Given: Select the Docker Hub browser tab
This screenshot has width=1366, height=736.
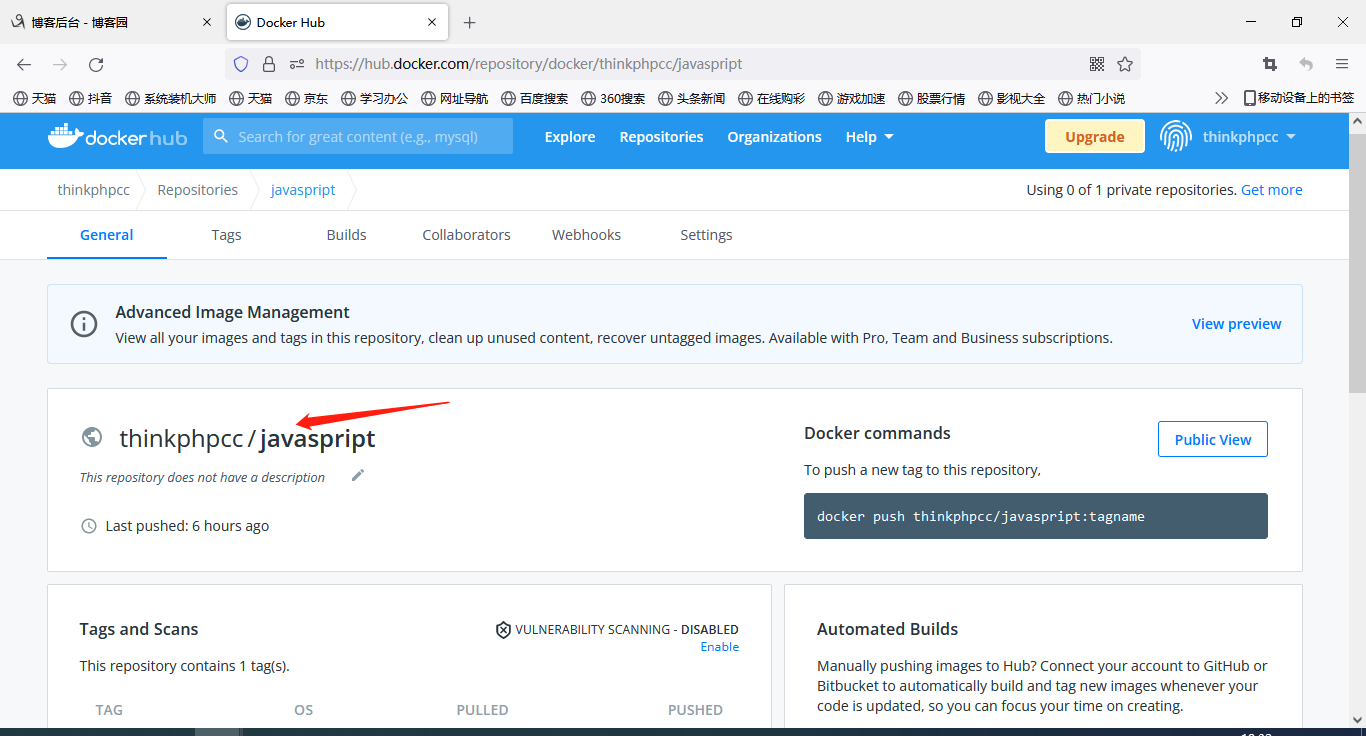Looking at the screenshot, I should pyautogui.click(x=339, y=22).
